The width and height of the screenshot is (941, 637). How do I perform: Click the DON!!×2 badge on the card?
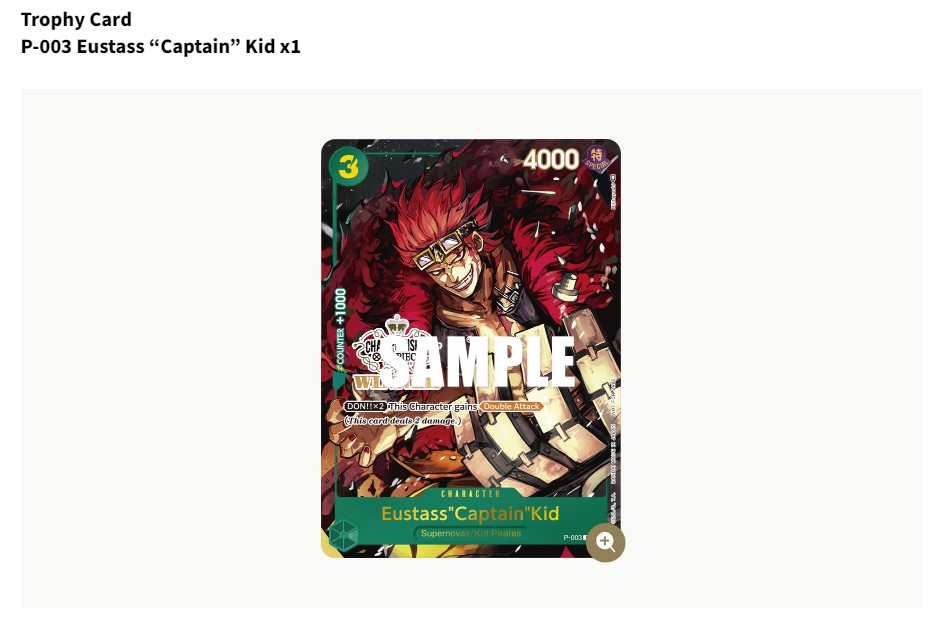pos(365,406)
